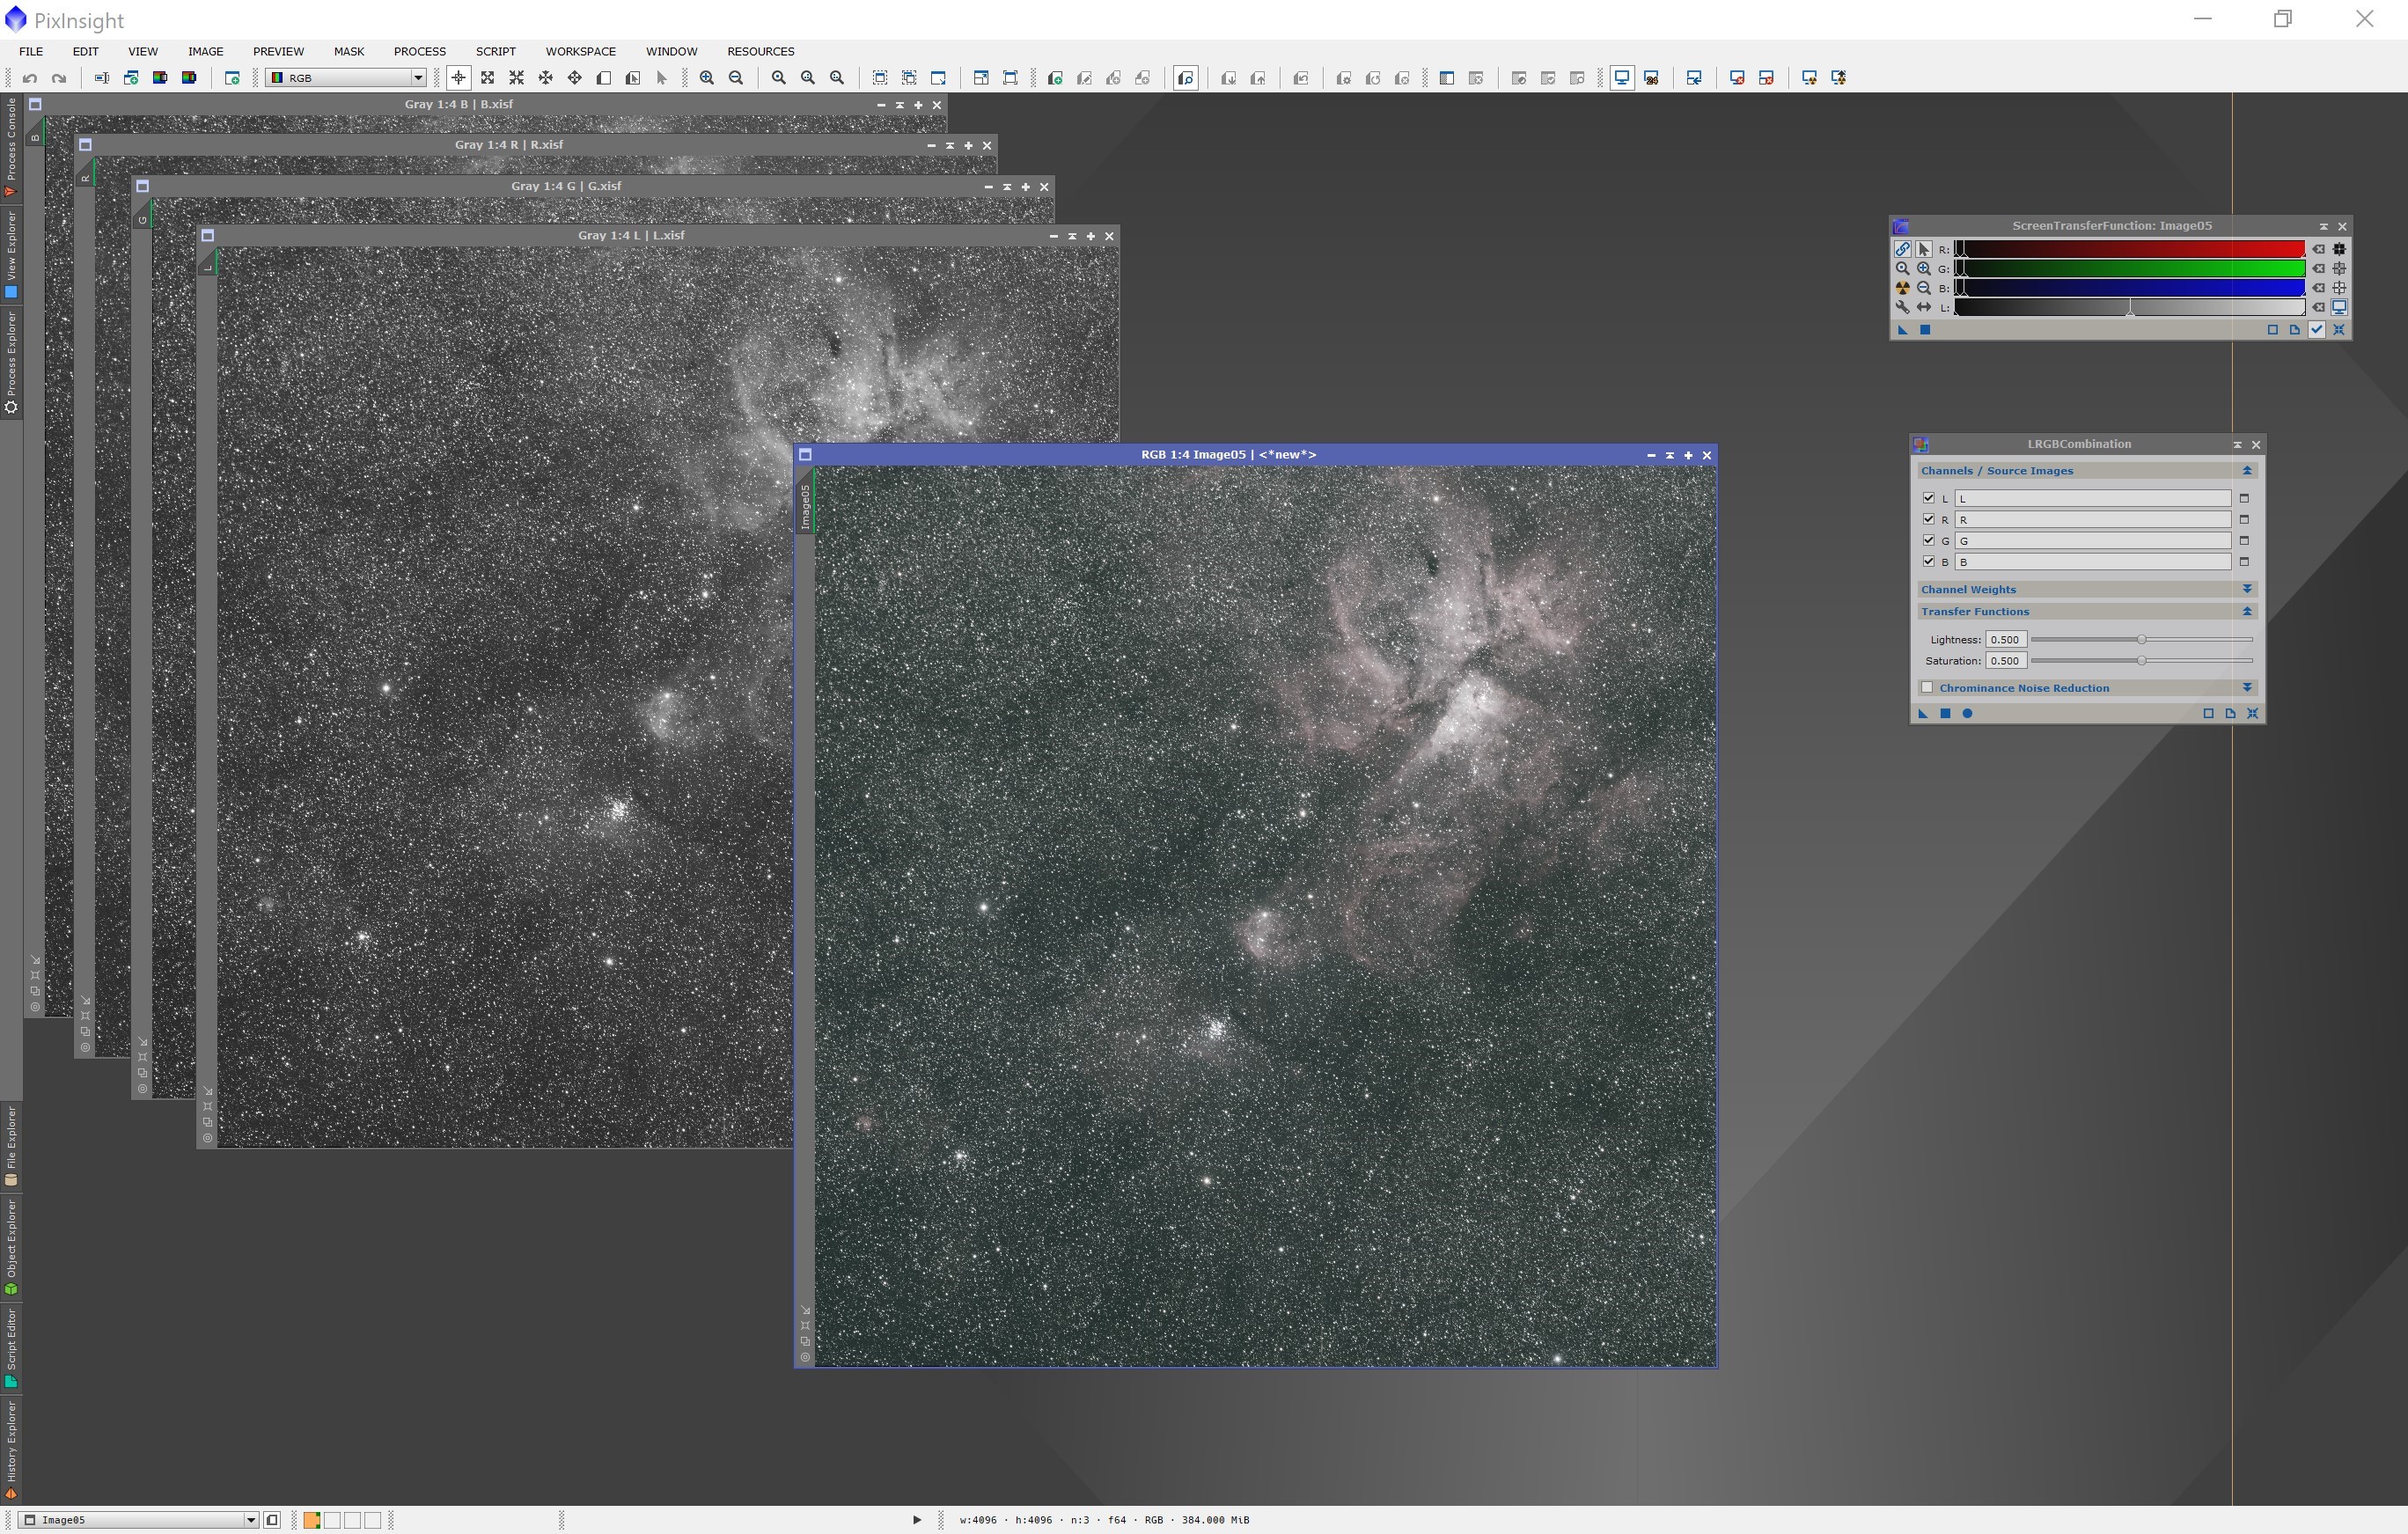
Task: Select the Zoom Out magnifier in toolbar
Action: tap(736, 78)
